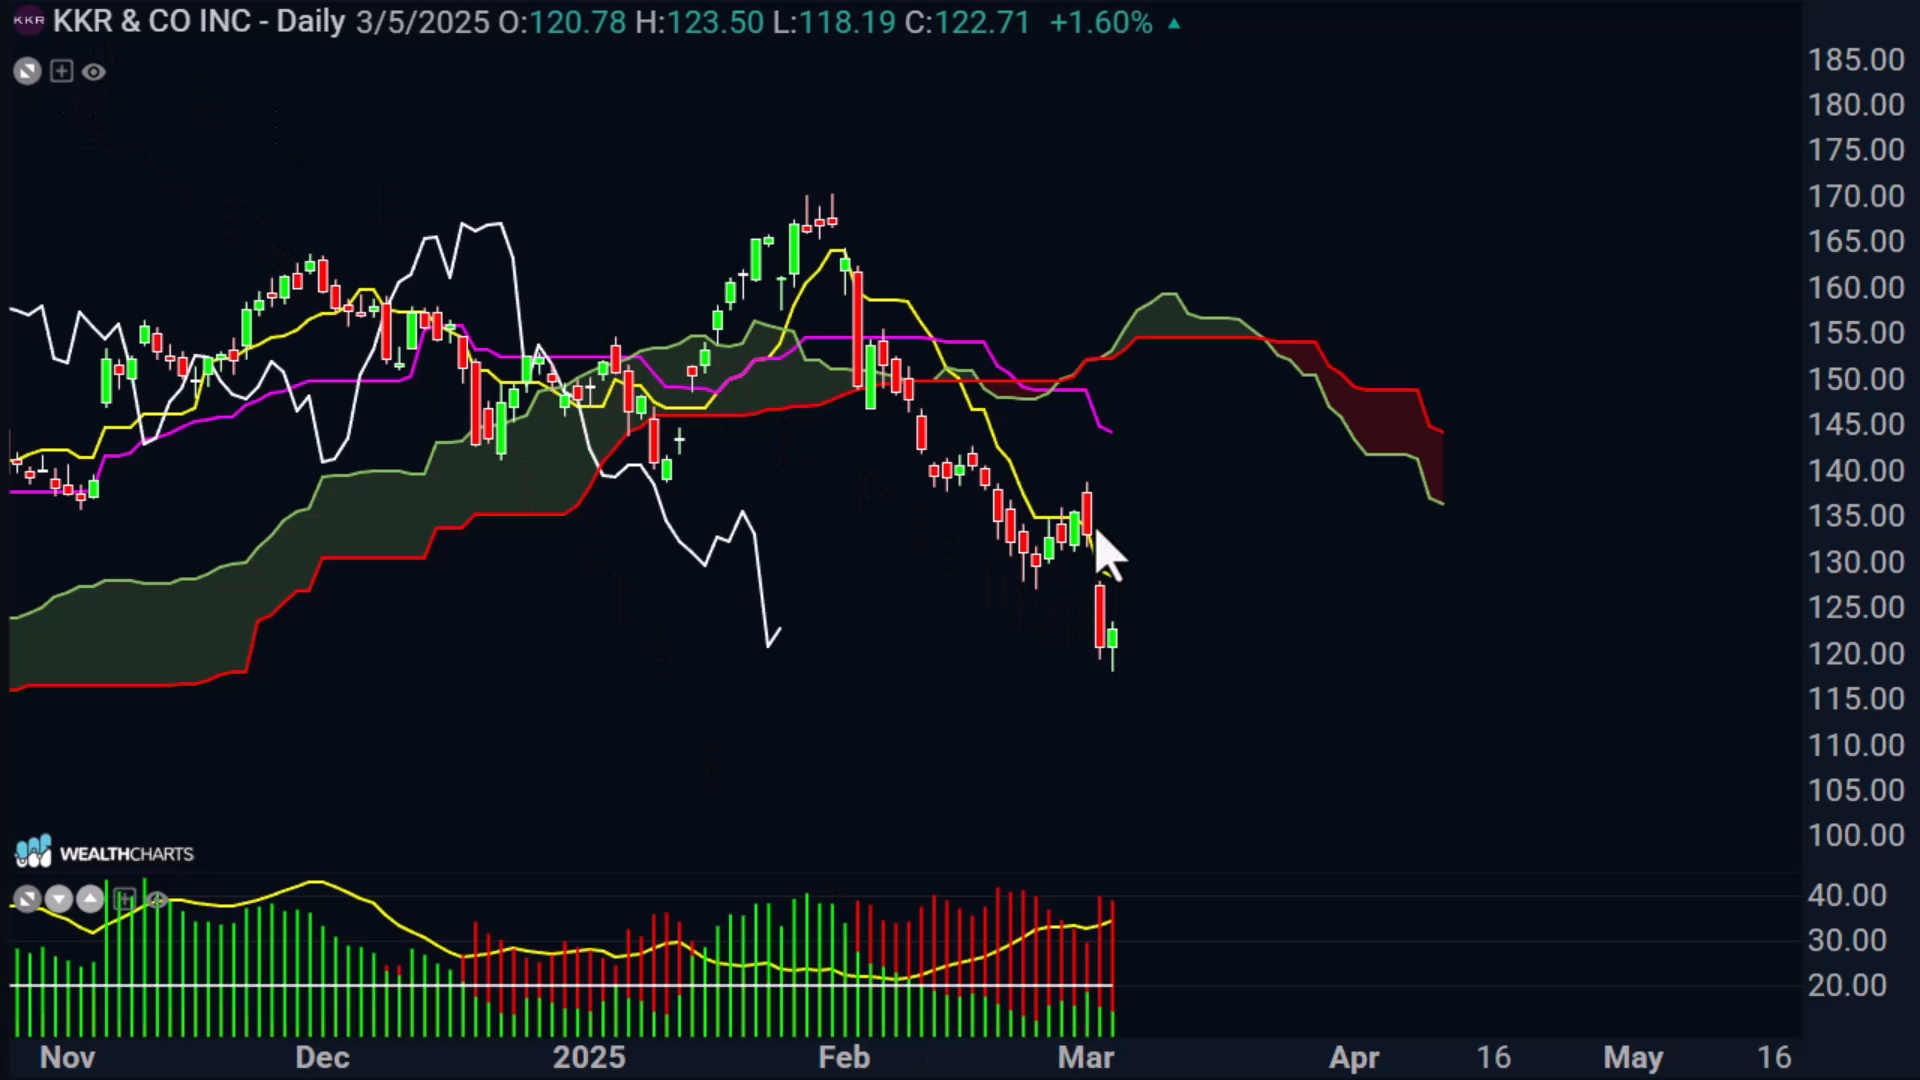
Task: Toggle visibility eye on lower indicator pane
Action: tap(157, 900)
